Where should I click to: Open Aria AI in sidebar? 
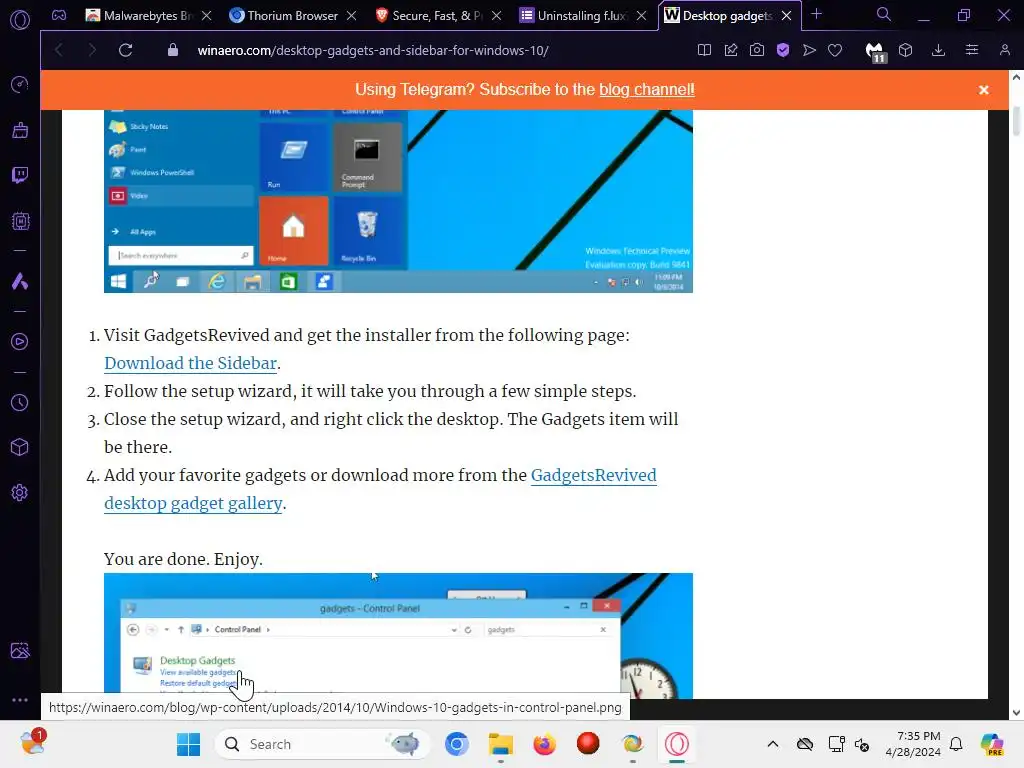(20, 281)
